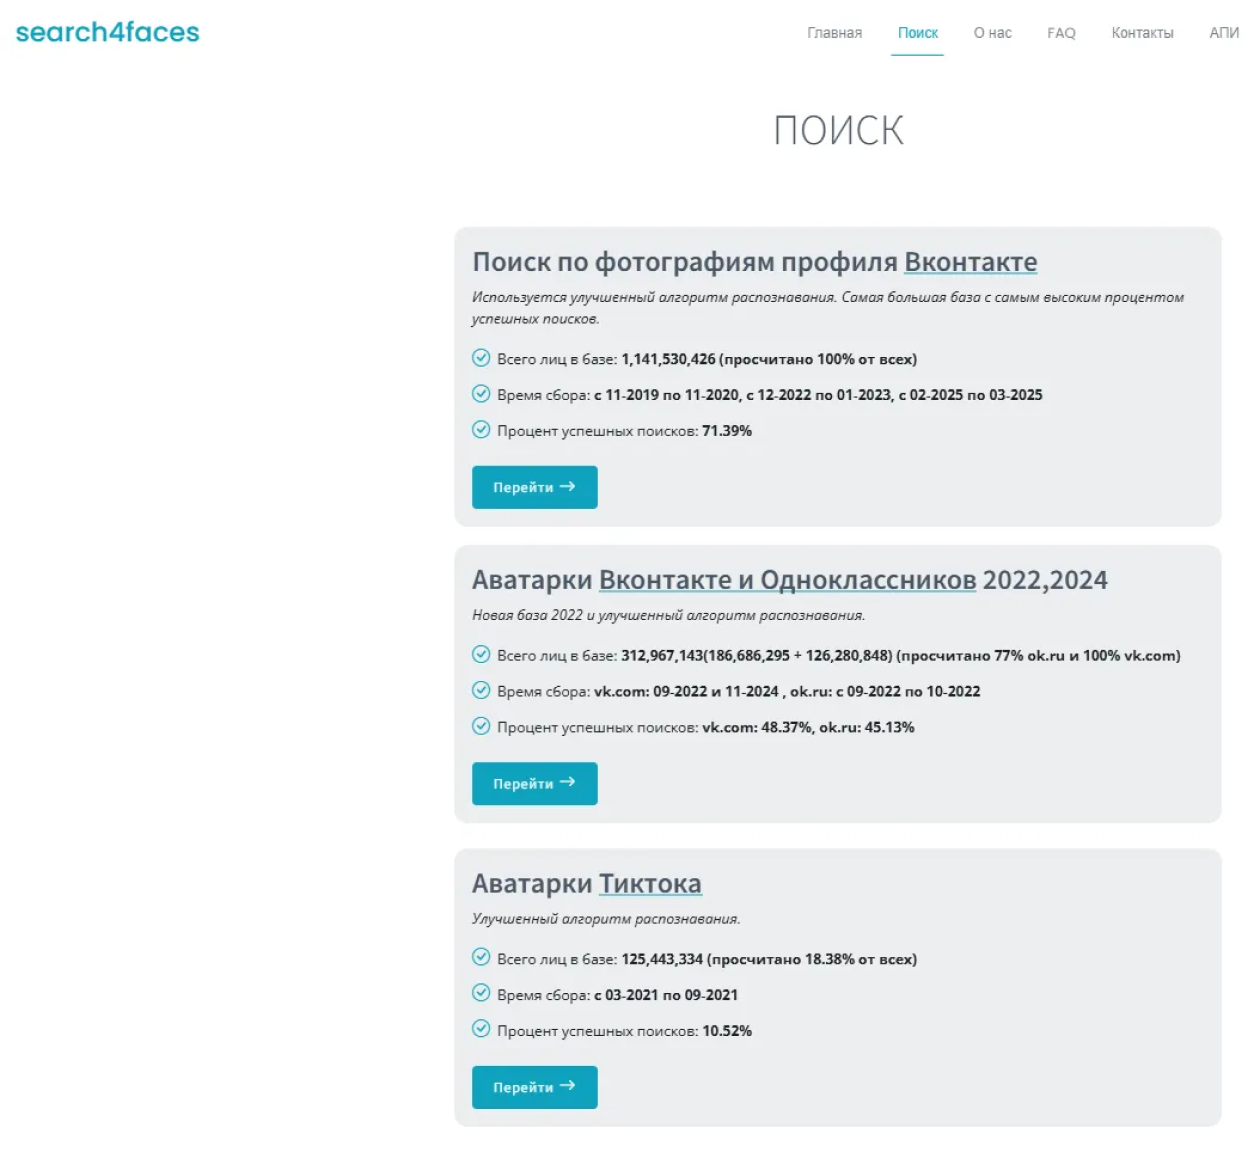Click check icon beside 03-2021 по 09-2021

pos(481,994)
